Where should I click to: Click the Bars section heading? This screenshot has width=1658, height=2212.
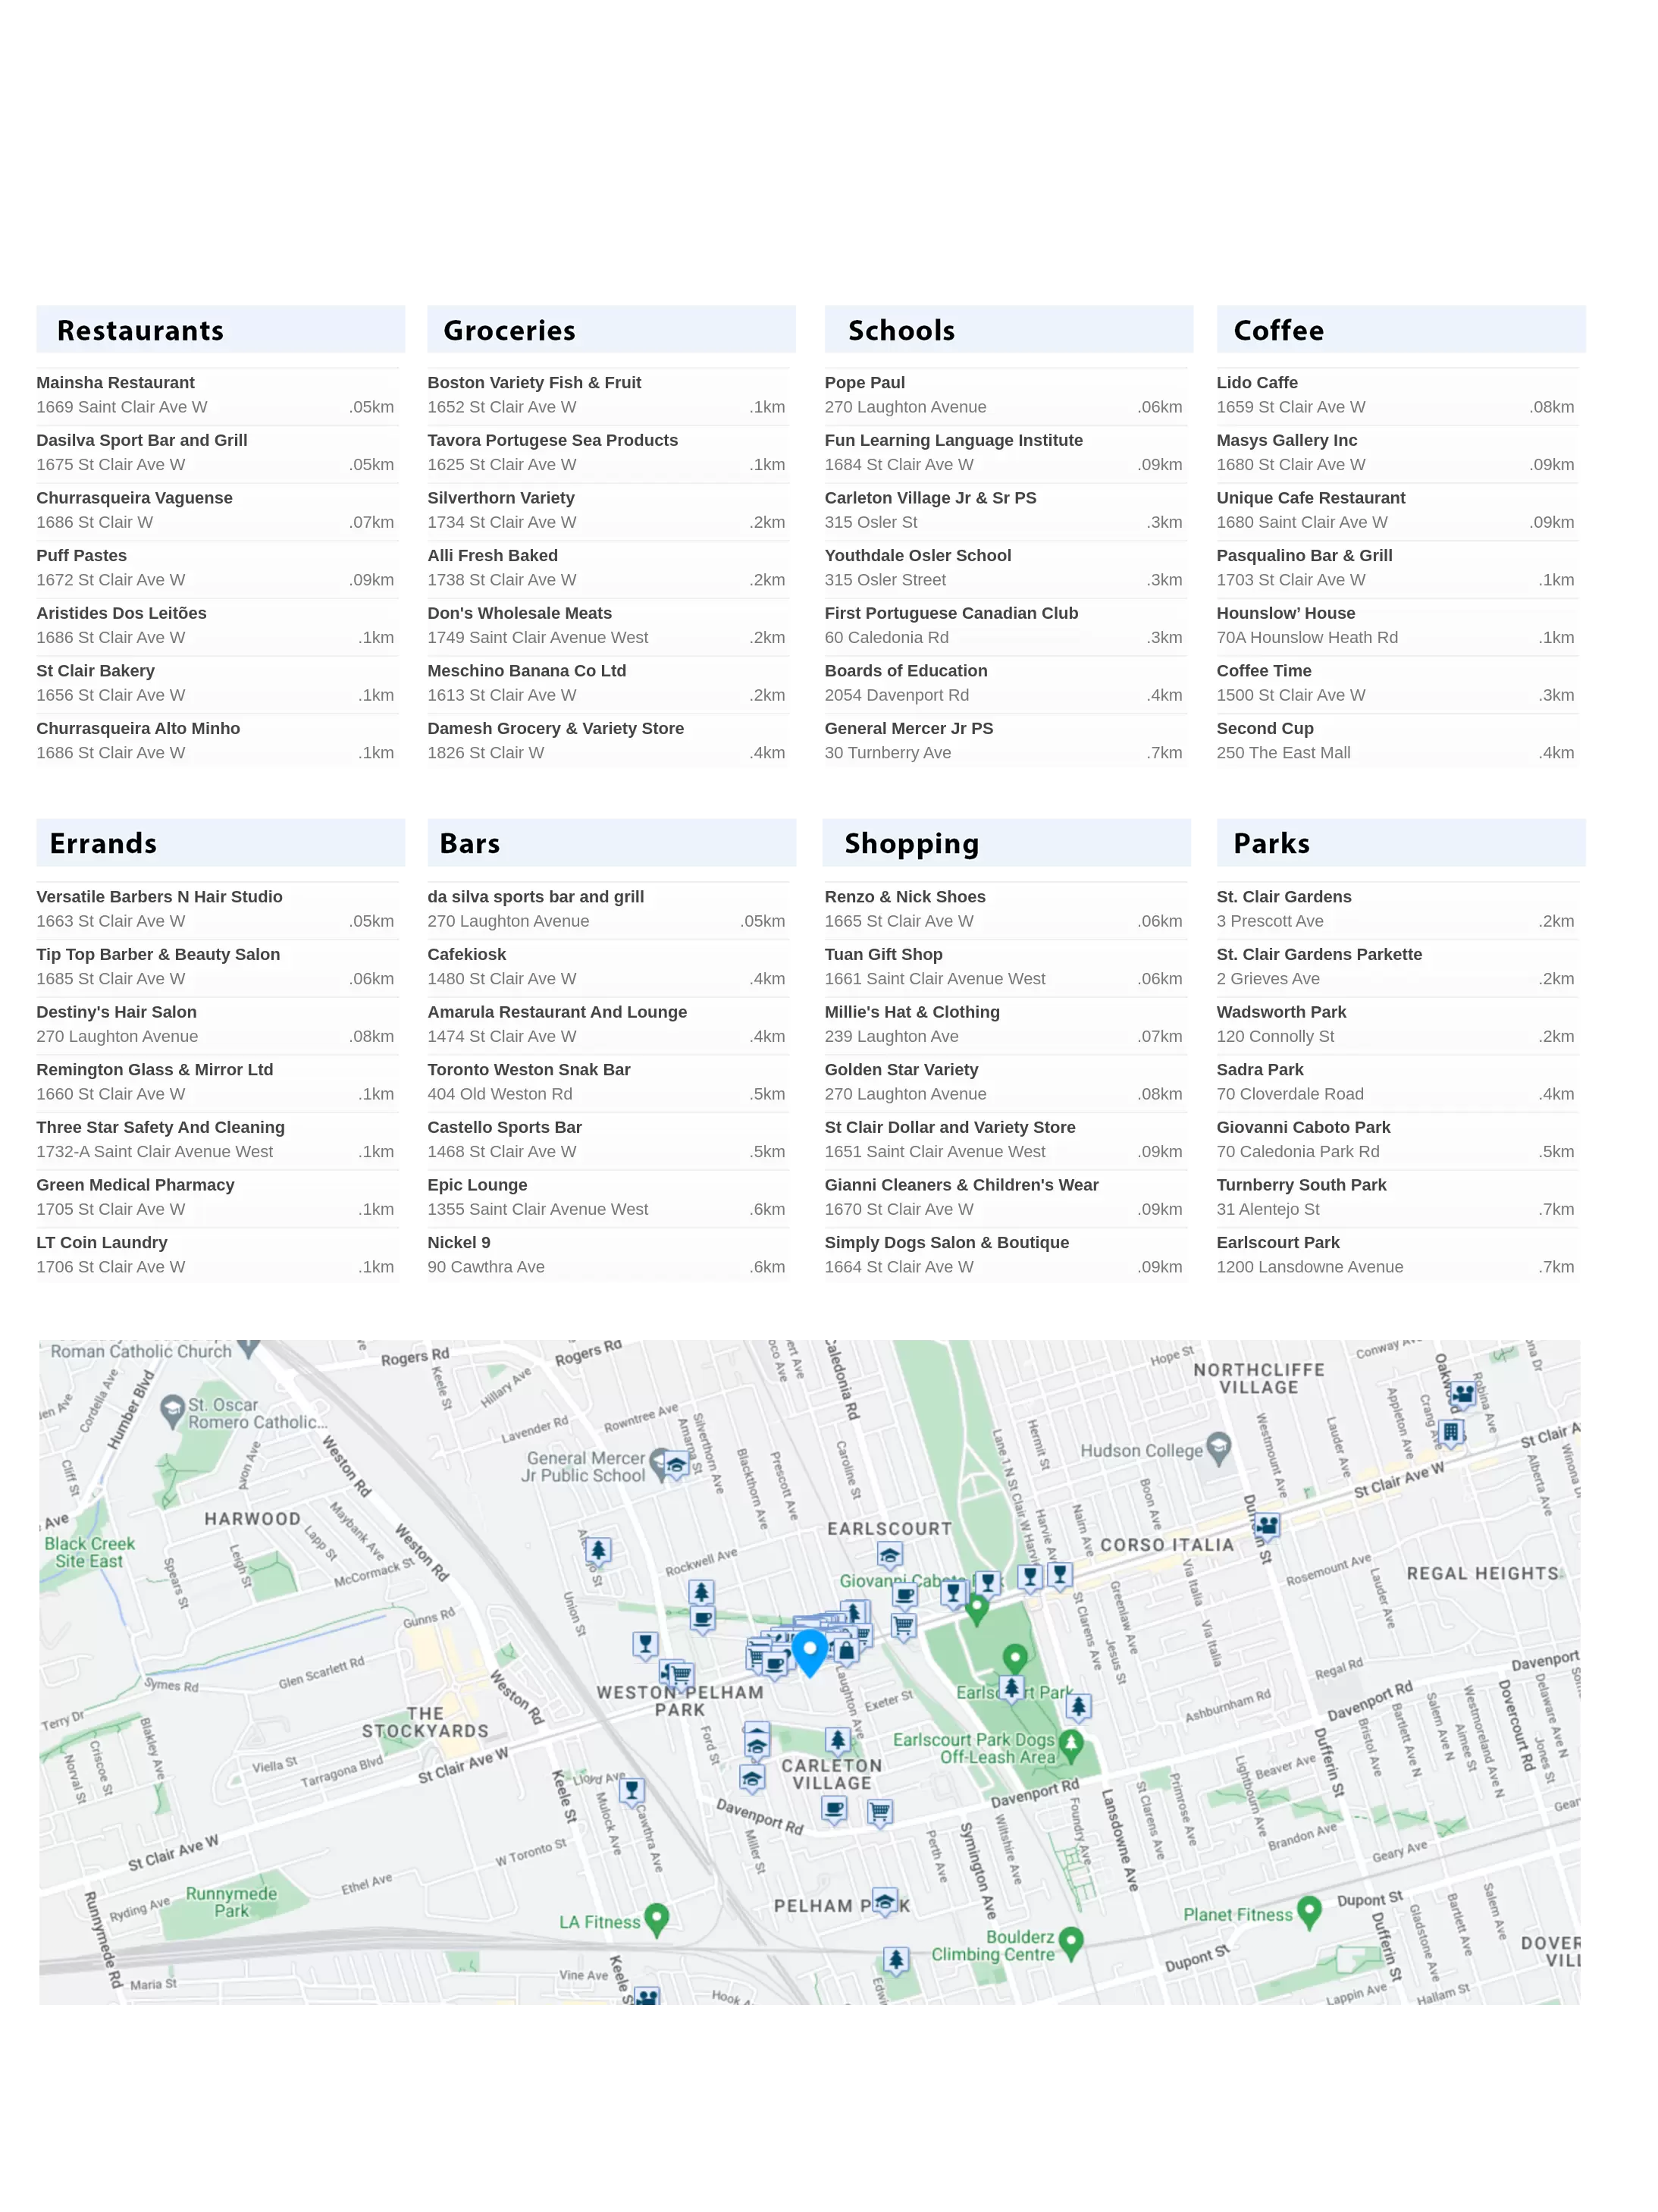click(x=469, y=844)
